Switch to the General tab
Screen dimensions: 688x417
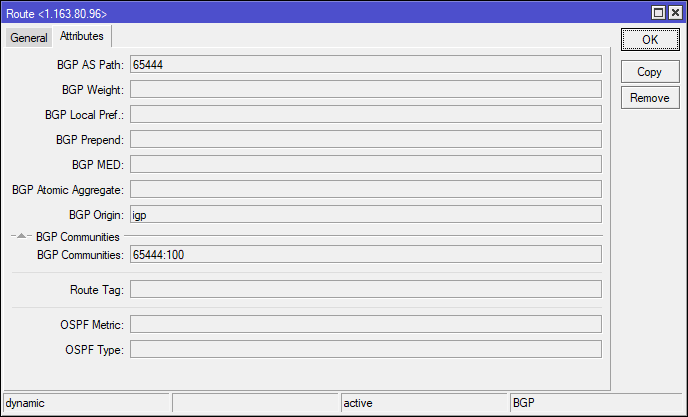29,38
